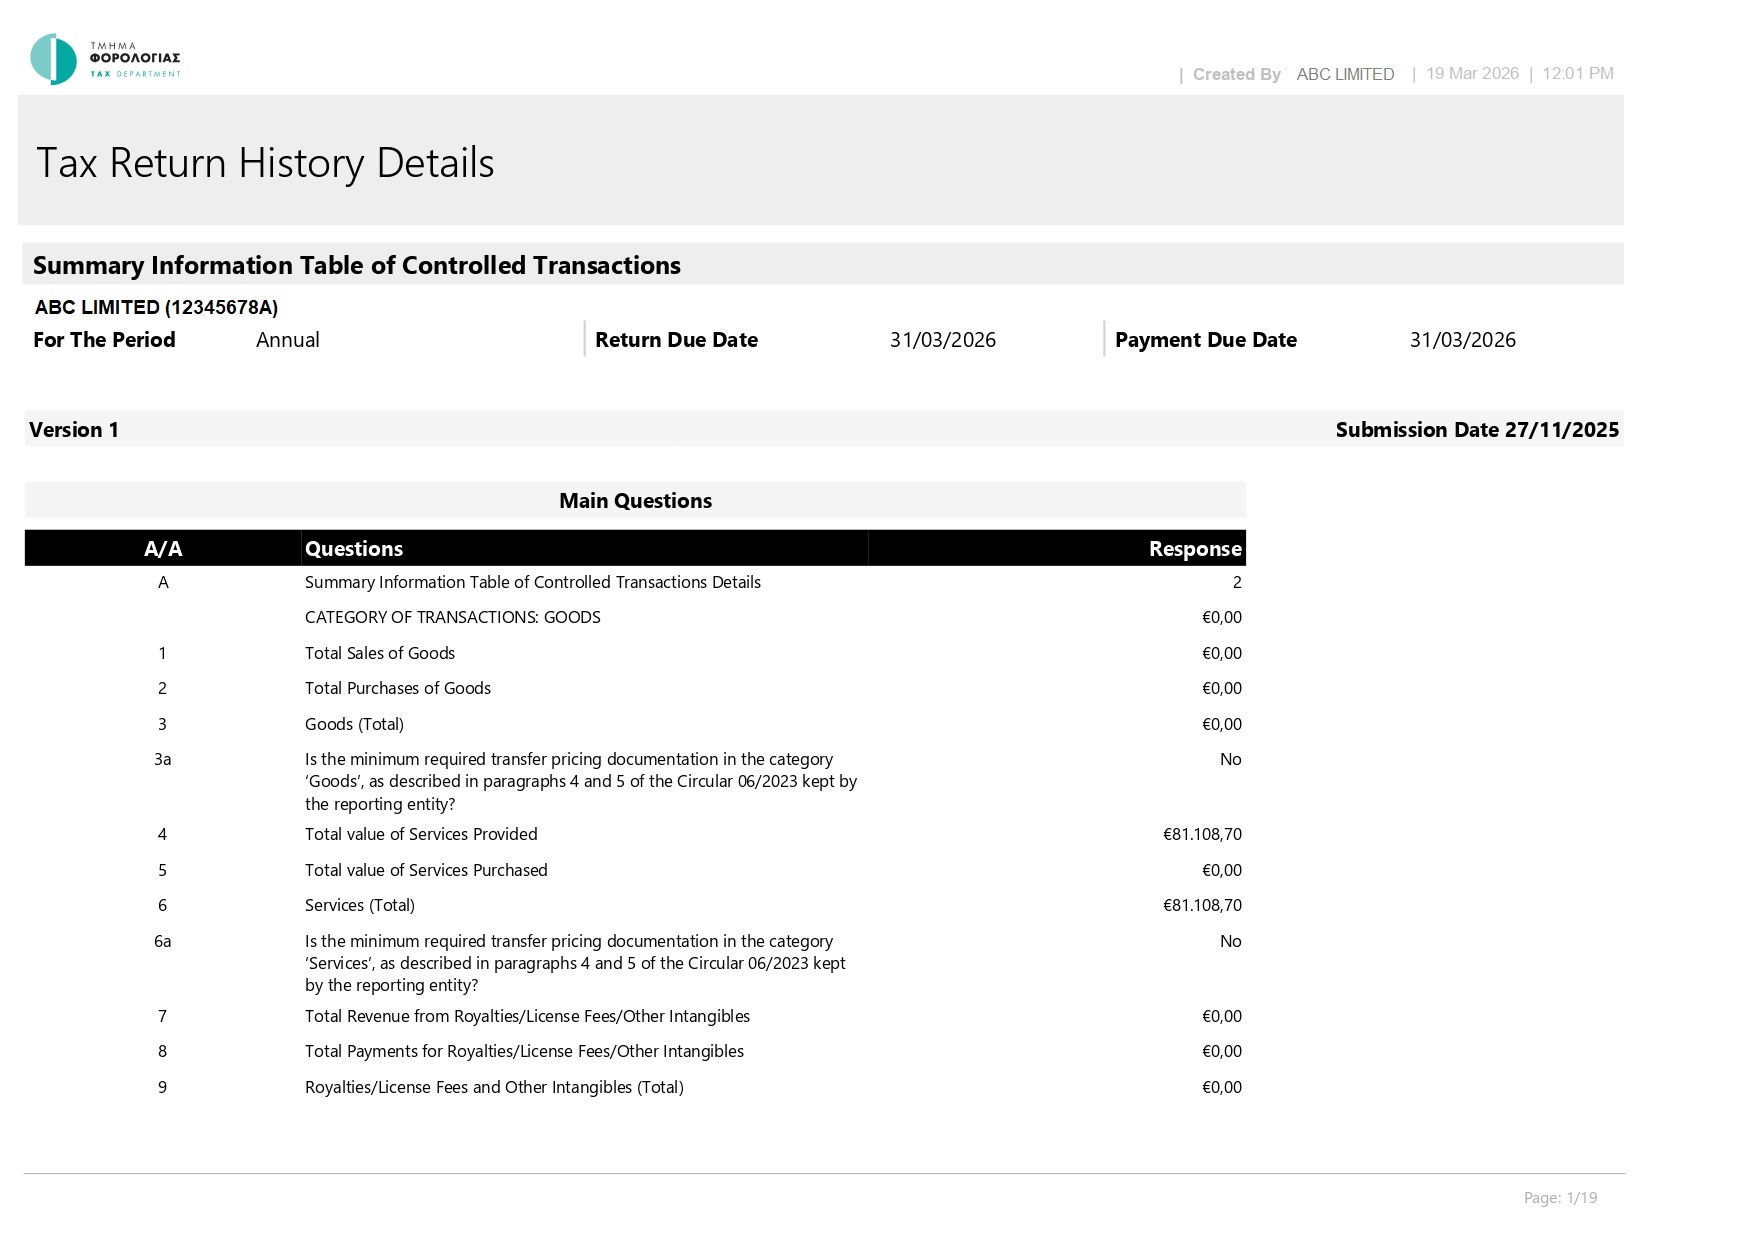The height and width of the screenshot is (1241, 1754).
Task: Click the Tax Department logo
Action: (105, 59)
